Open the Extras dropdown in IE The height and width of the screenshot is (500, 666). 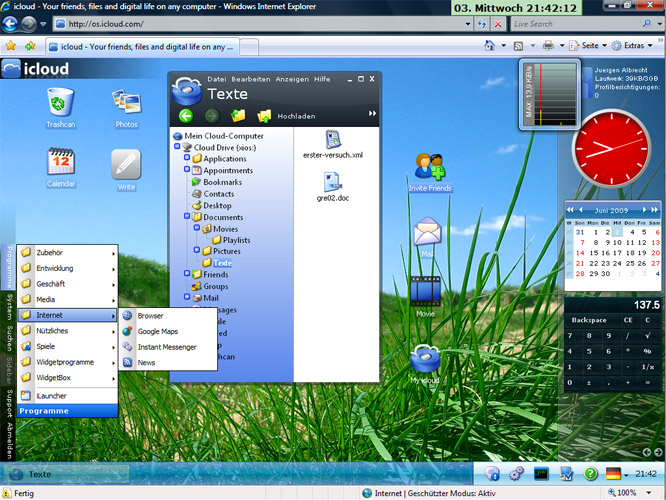632,45
